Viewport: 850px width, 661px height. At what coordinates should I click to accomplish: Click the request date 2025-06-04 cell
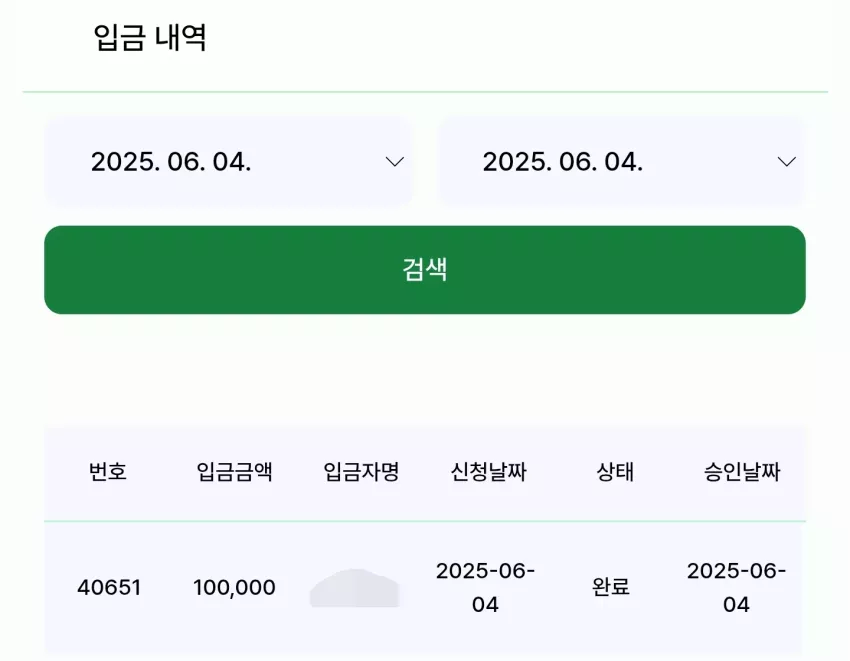click(x=485, y=587)
